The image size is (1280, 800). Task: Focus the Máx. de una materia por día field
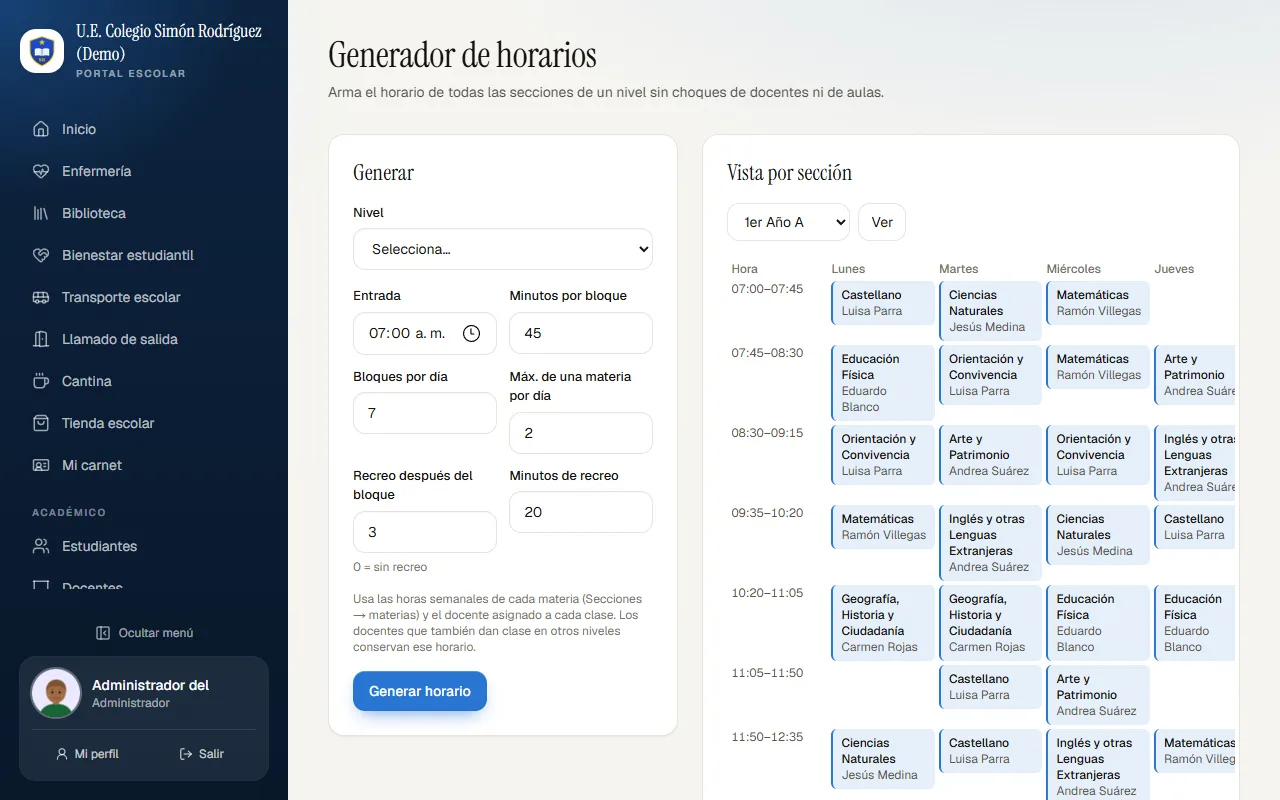click(581, 432)
